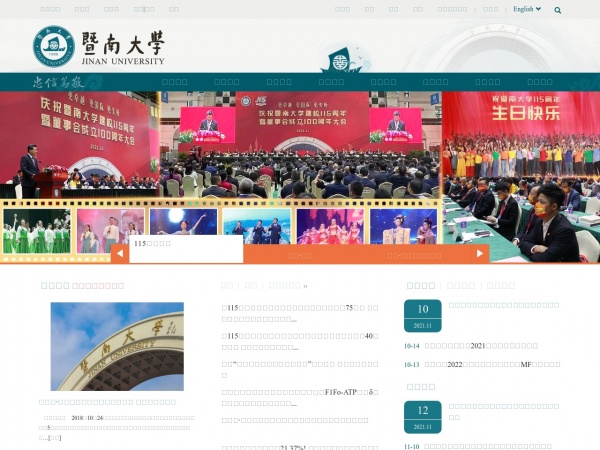Go to previous slide with left arrow
Image resolution: width=600 pixels, height=450 pixels.
pos(120,254)
